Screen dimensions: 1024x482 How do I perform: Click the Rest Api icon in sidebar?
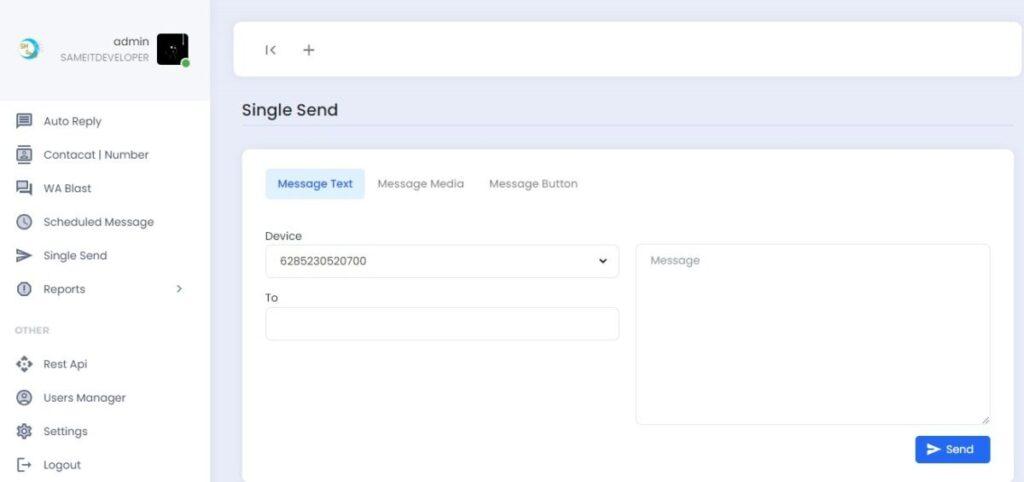point(25,364)
